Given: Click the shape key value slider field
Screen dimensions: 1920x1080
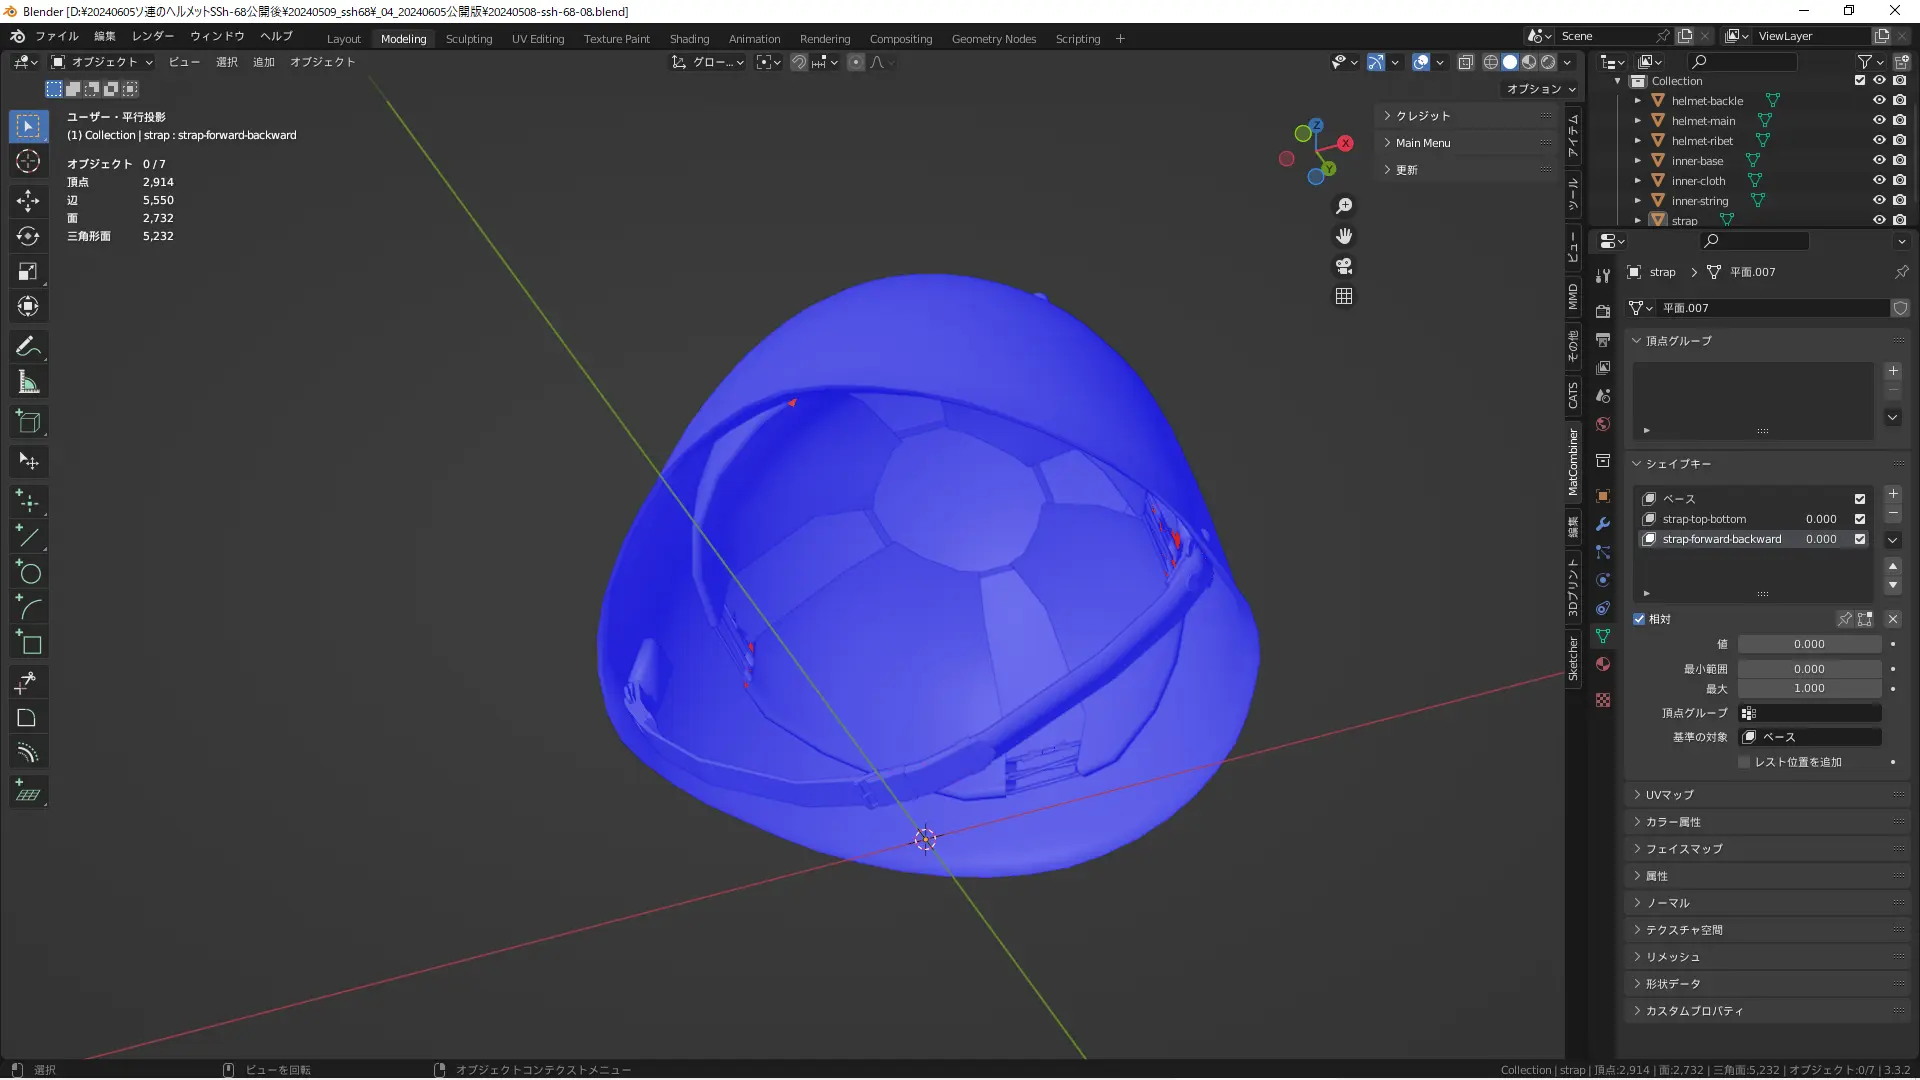Looking at the screenshot, I should pos(1808,645).
